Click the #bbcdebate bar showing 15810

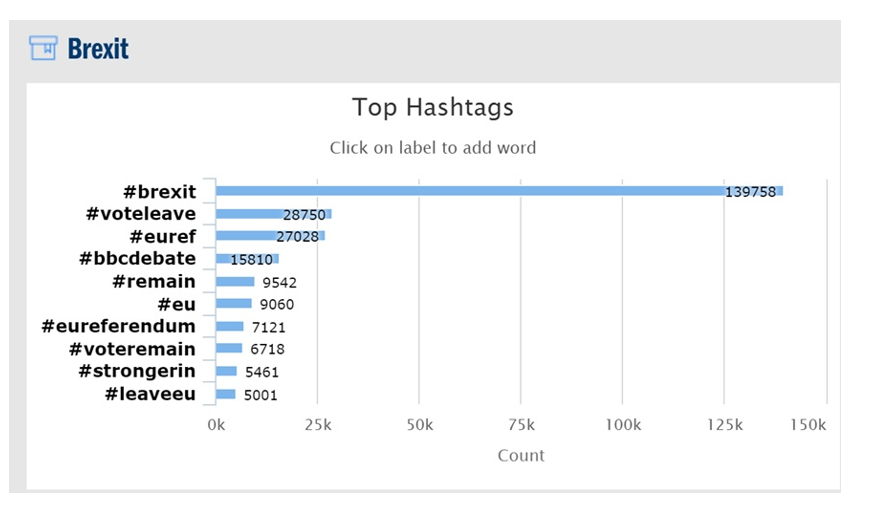[248, 259]
